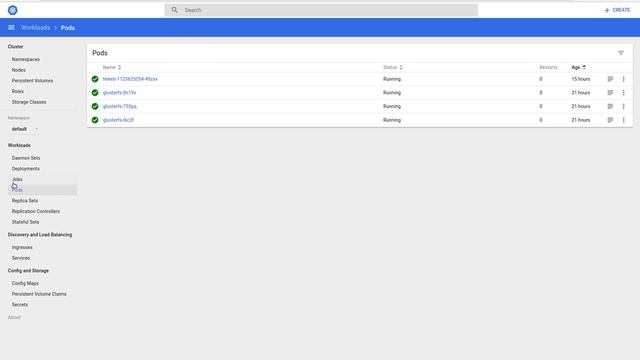Open the three-dot menu of glusterfs-0n19x
The image size is (640, 360).
[623, 93]
